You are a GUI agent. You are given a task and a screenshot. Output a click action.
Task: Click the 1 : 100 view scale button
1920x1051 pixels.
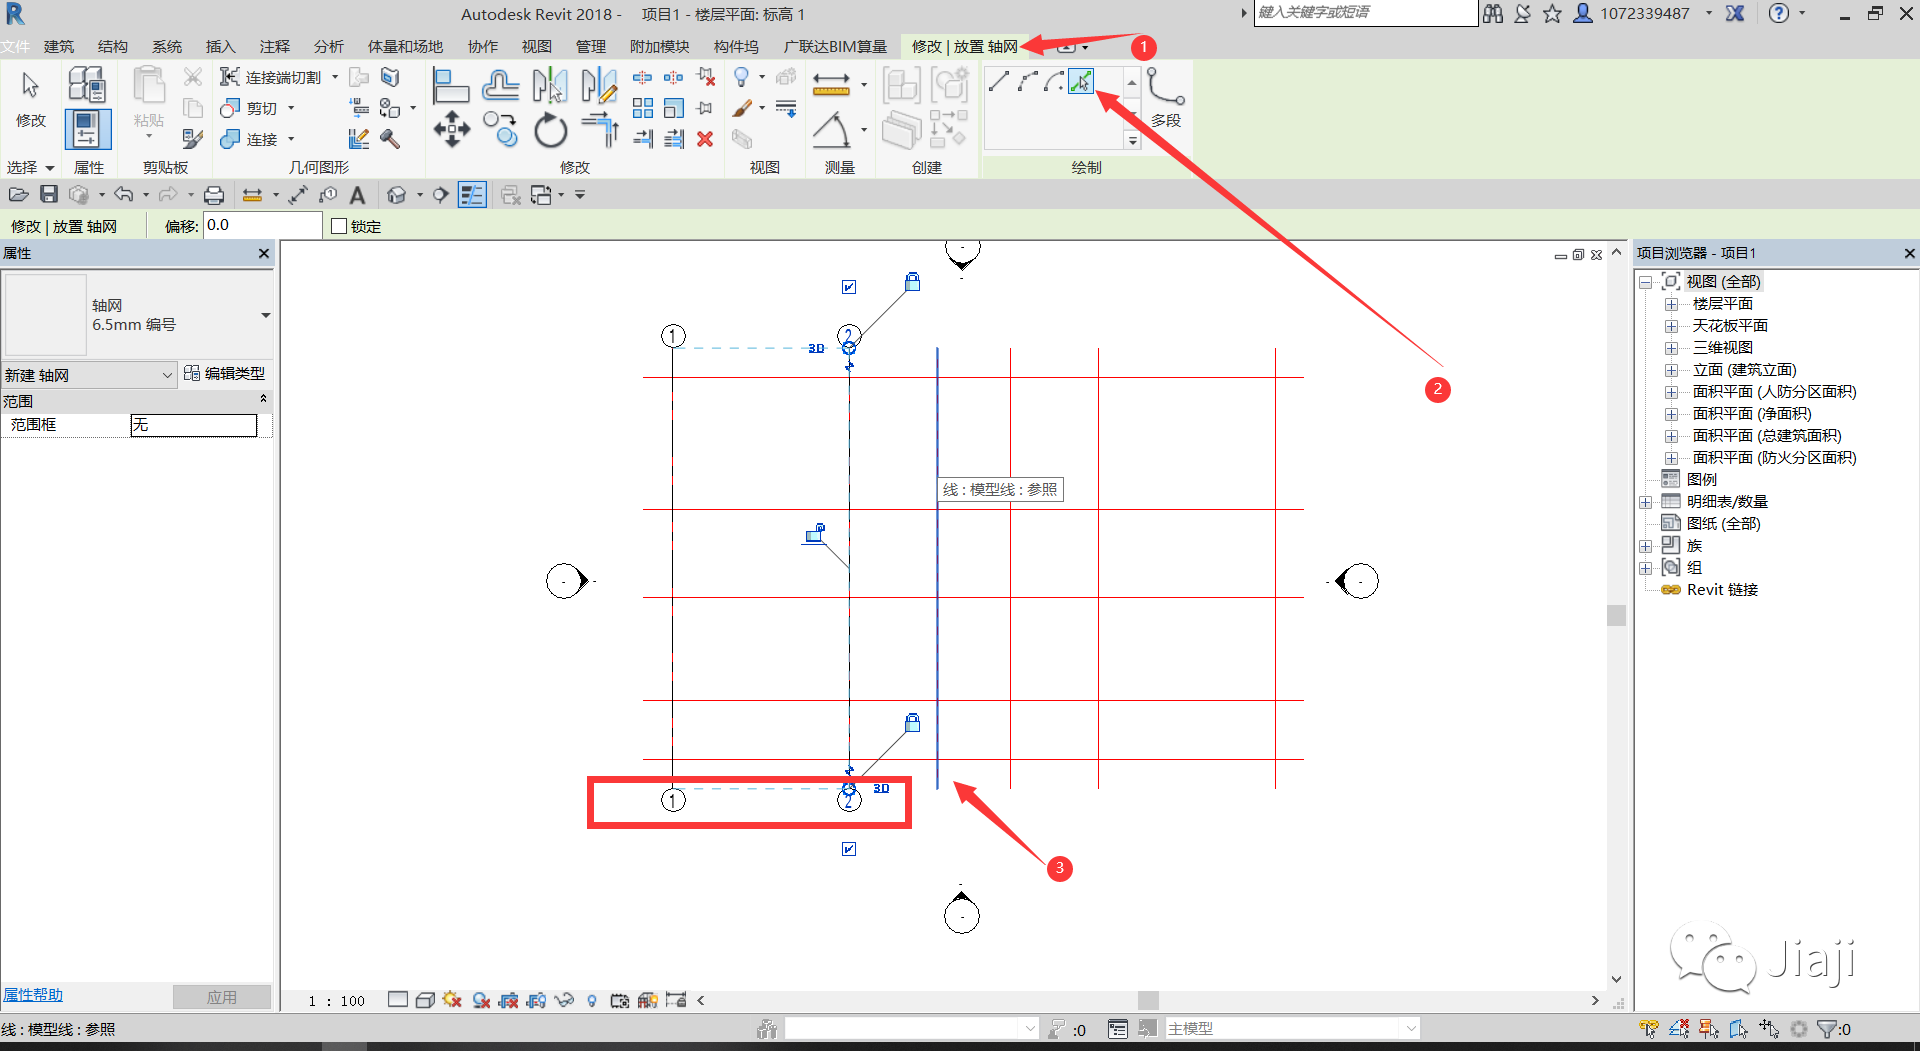click(x=338, y=1000)
